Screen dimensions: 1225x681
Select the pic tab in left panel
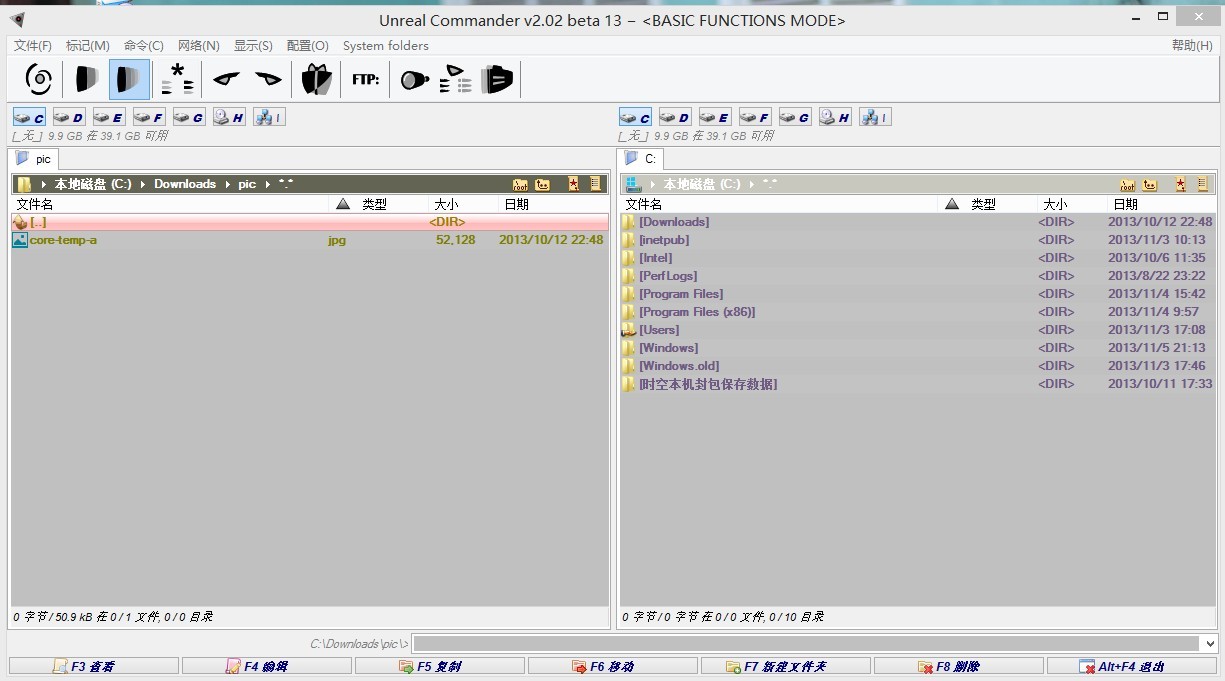(x=34, y=159)
